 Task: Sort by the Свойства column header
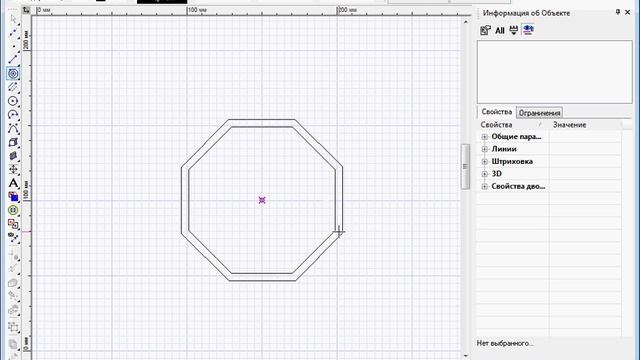(513, 125)
